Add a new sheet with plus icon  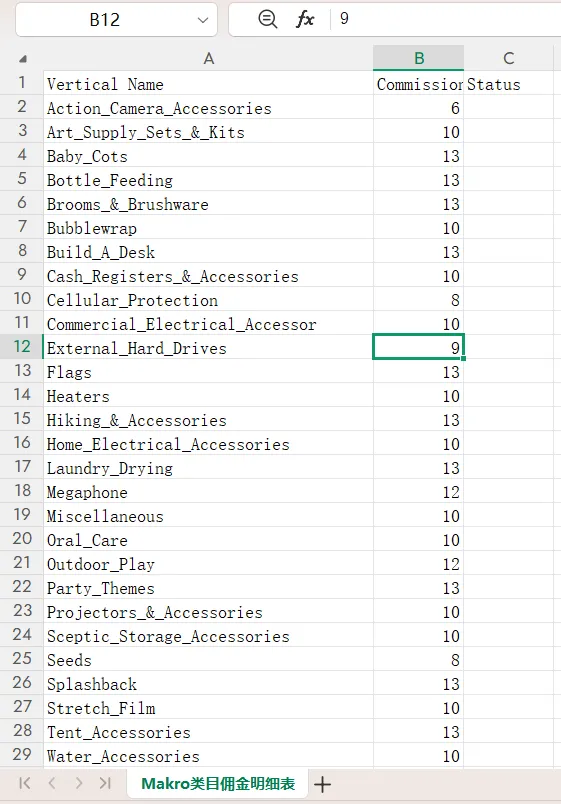tap(322, 784)
